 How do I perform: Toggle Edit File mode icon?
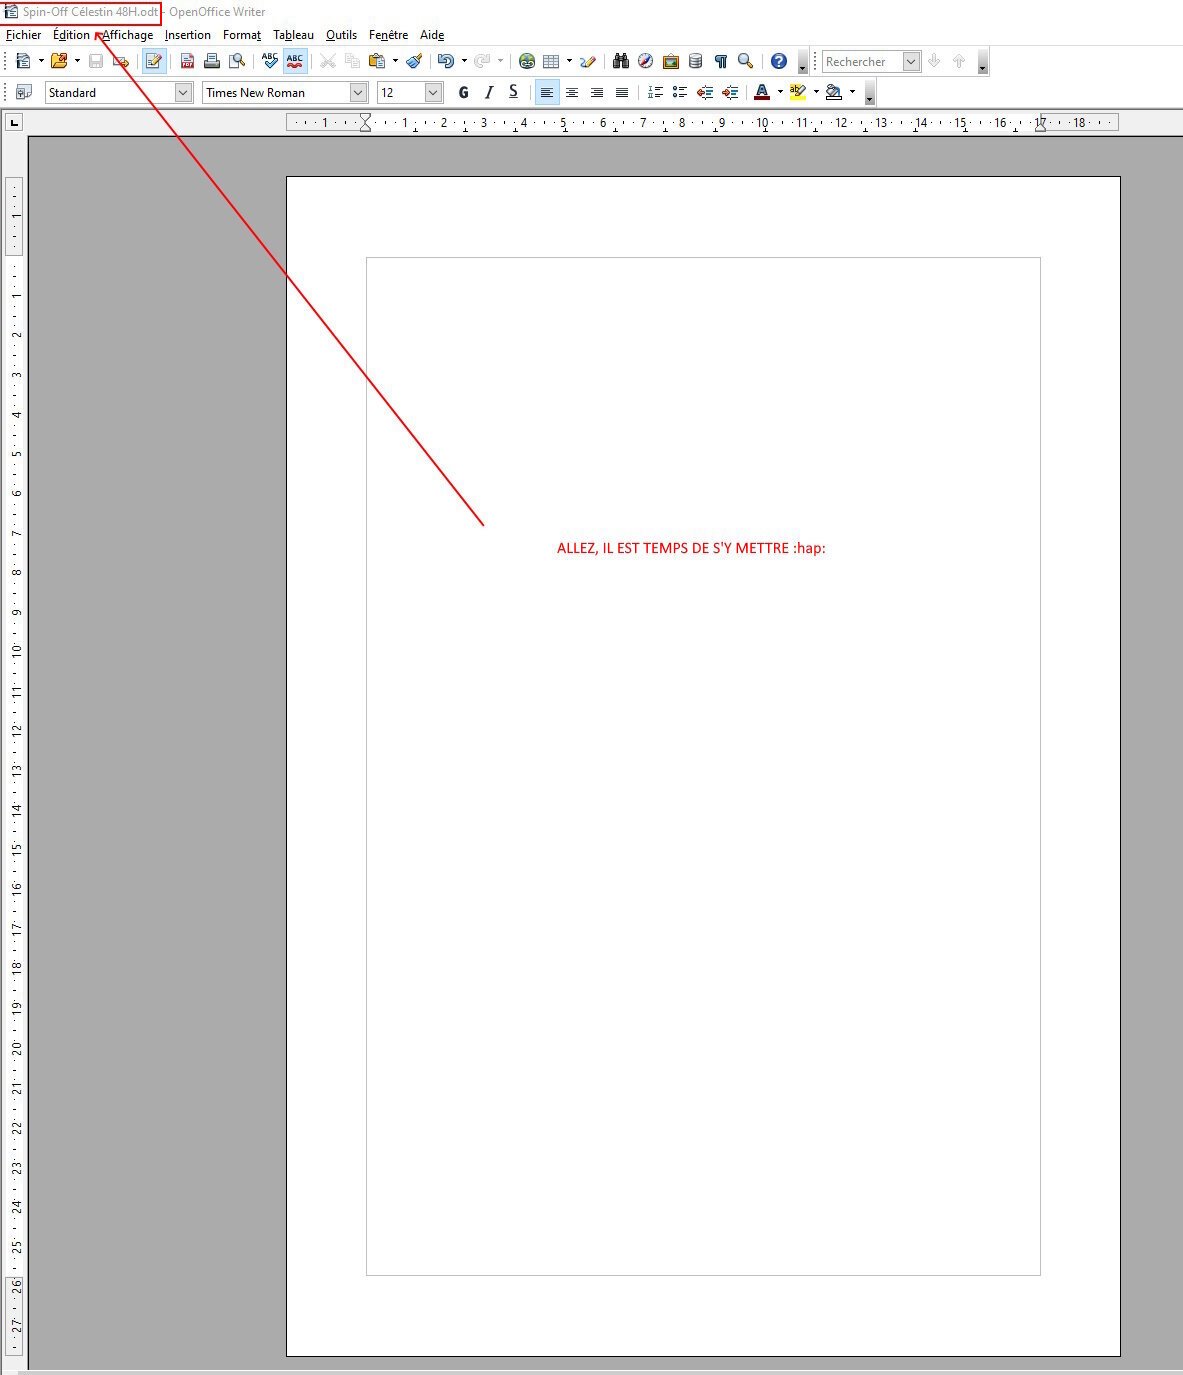[x=154, y=61]
